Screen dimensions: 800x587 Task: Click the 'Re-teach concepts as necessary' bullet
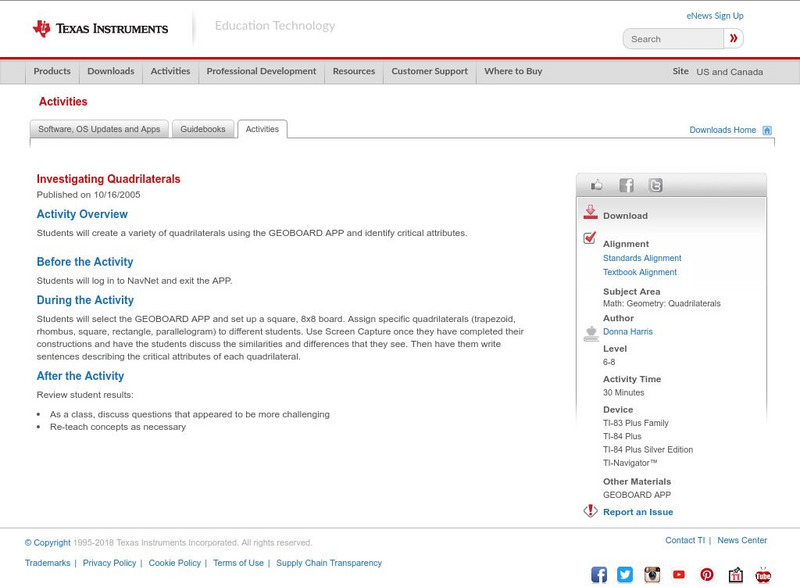(x=118, y=427)
